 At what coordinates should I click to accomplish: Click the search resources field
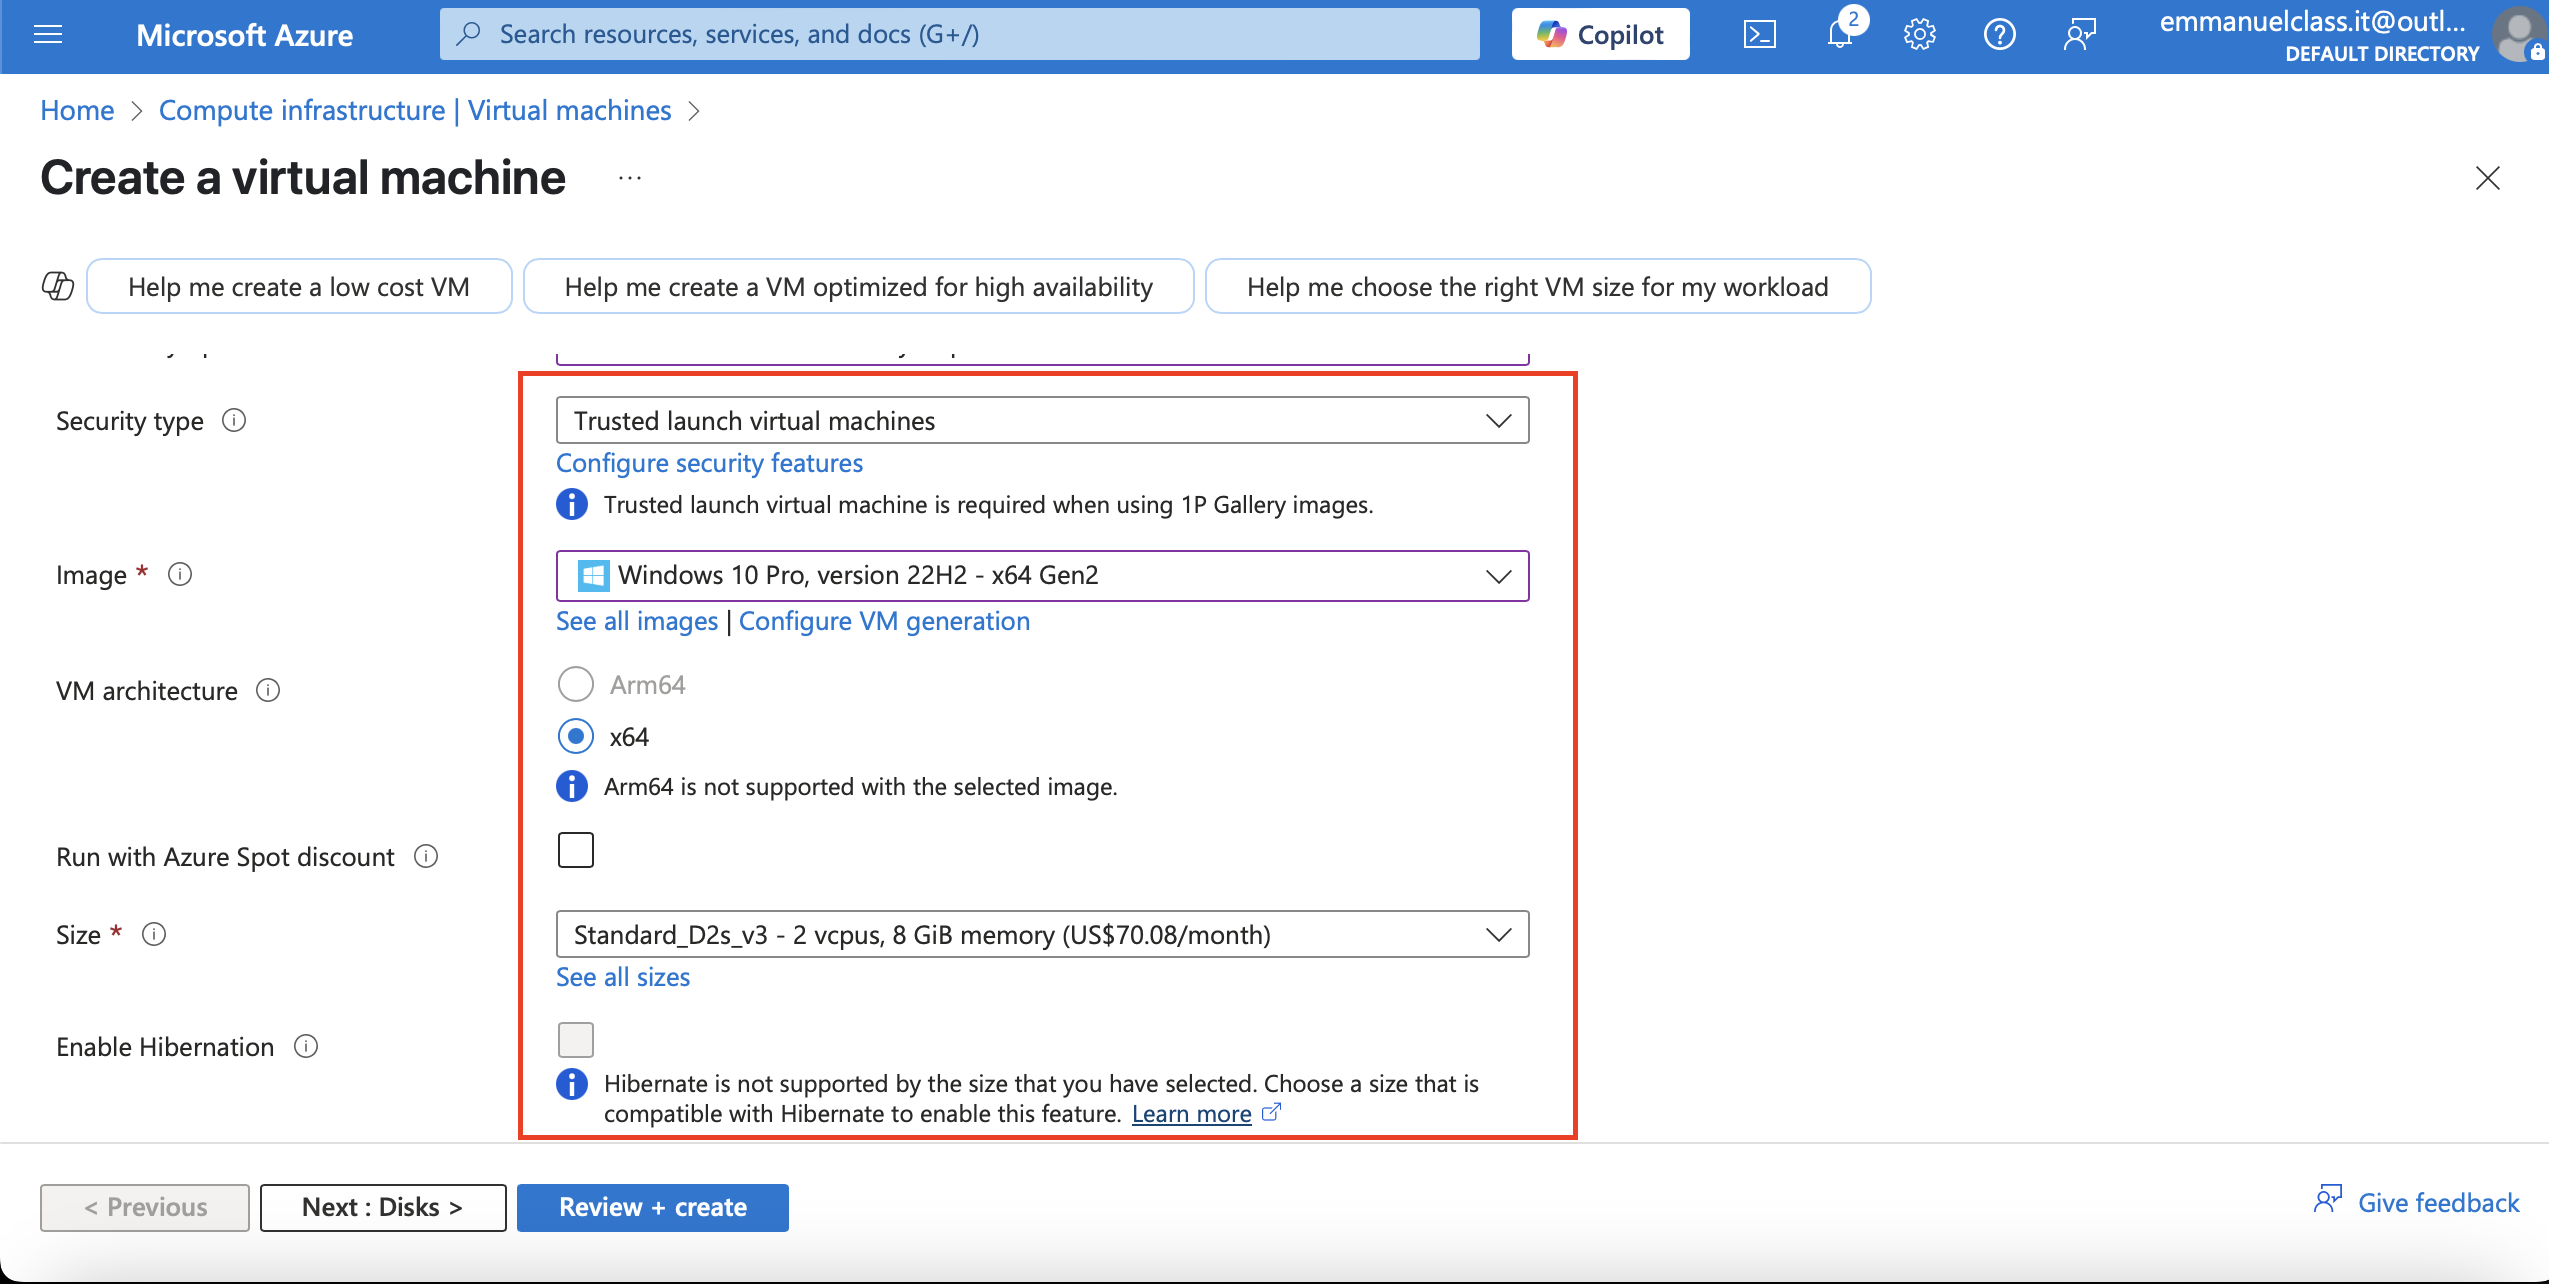tap(960, 34)
